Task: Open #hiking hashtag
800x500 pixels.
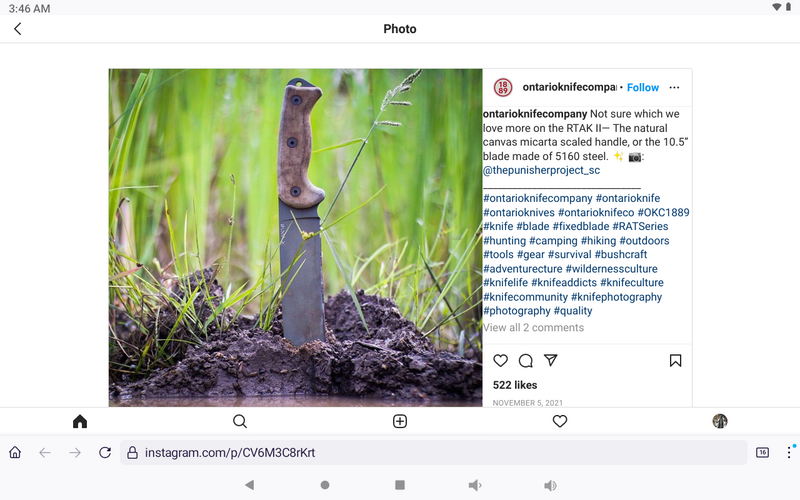Action: [x=598, y=241]
